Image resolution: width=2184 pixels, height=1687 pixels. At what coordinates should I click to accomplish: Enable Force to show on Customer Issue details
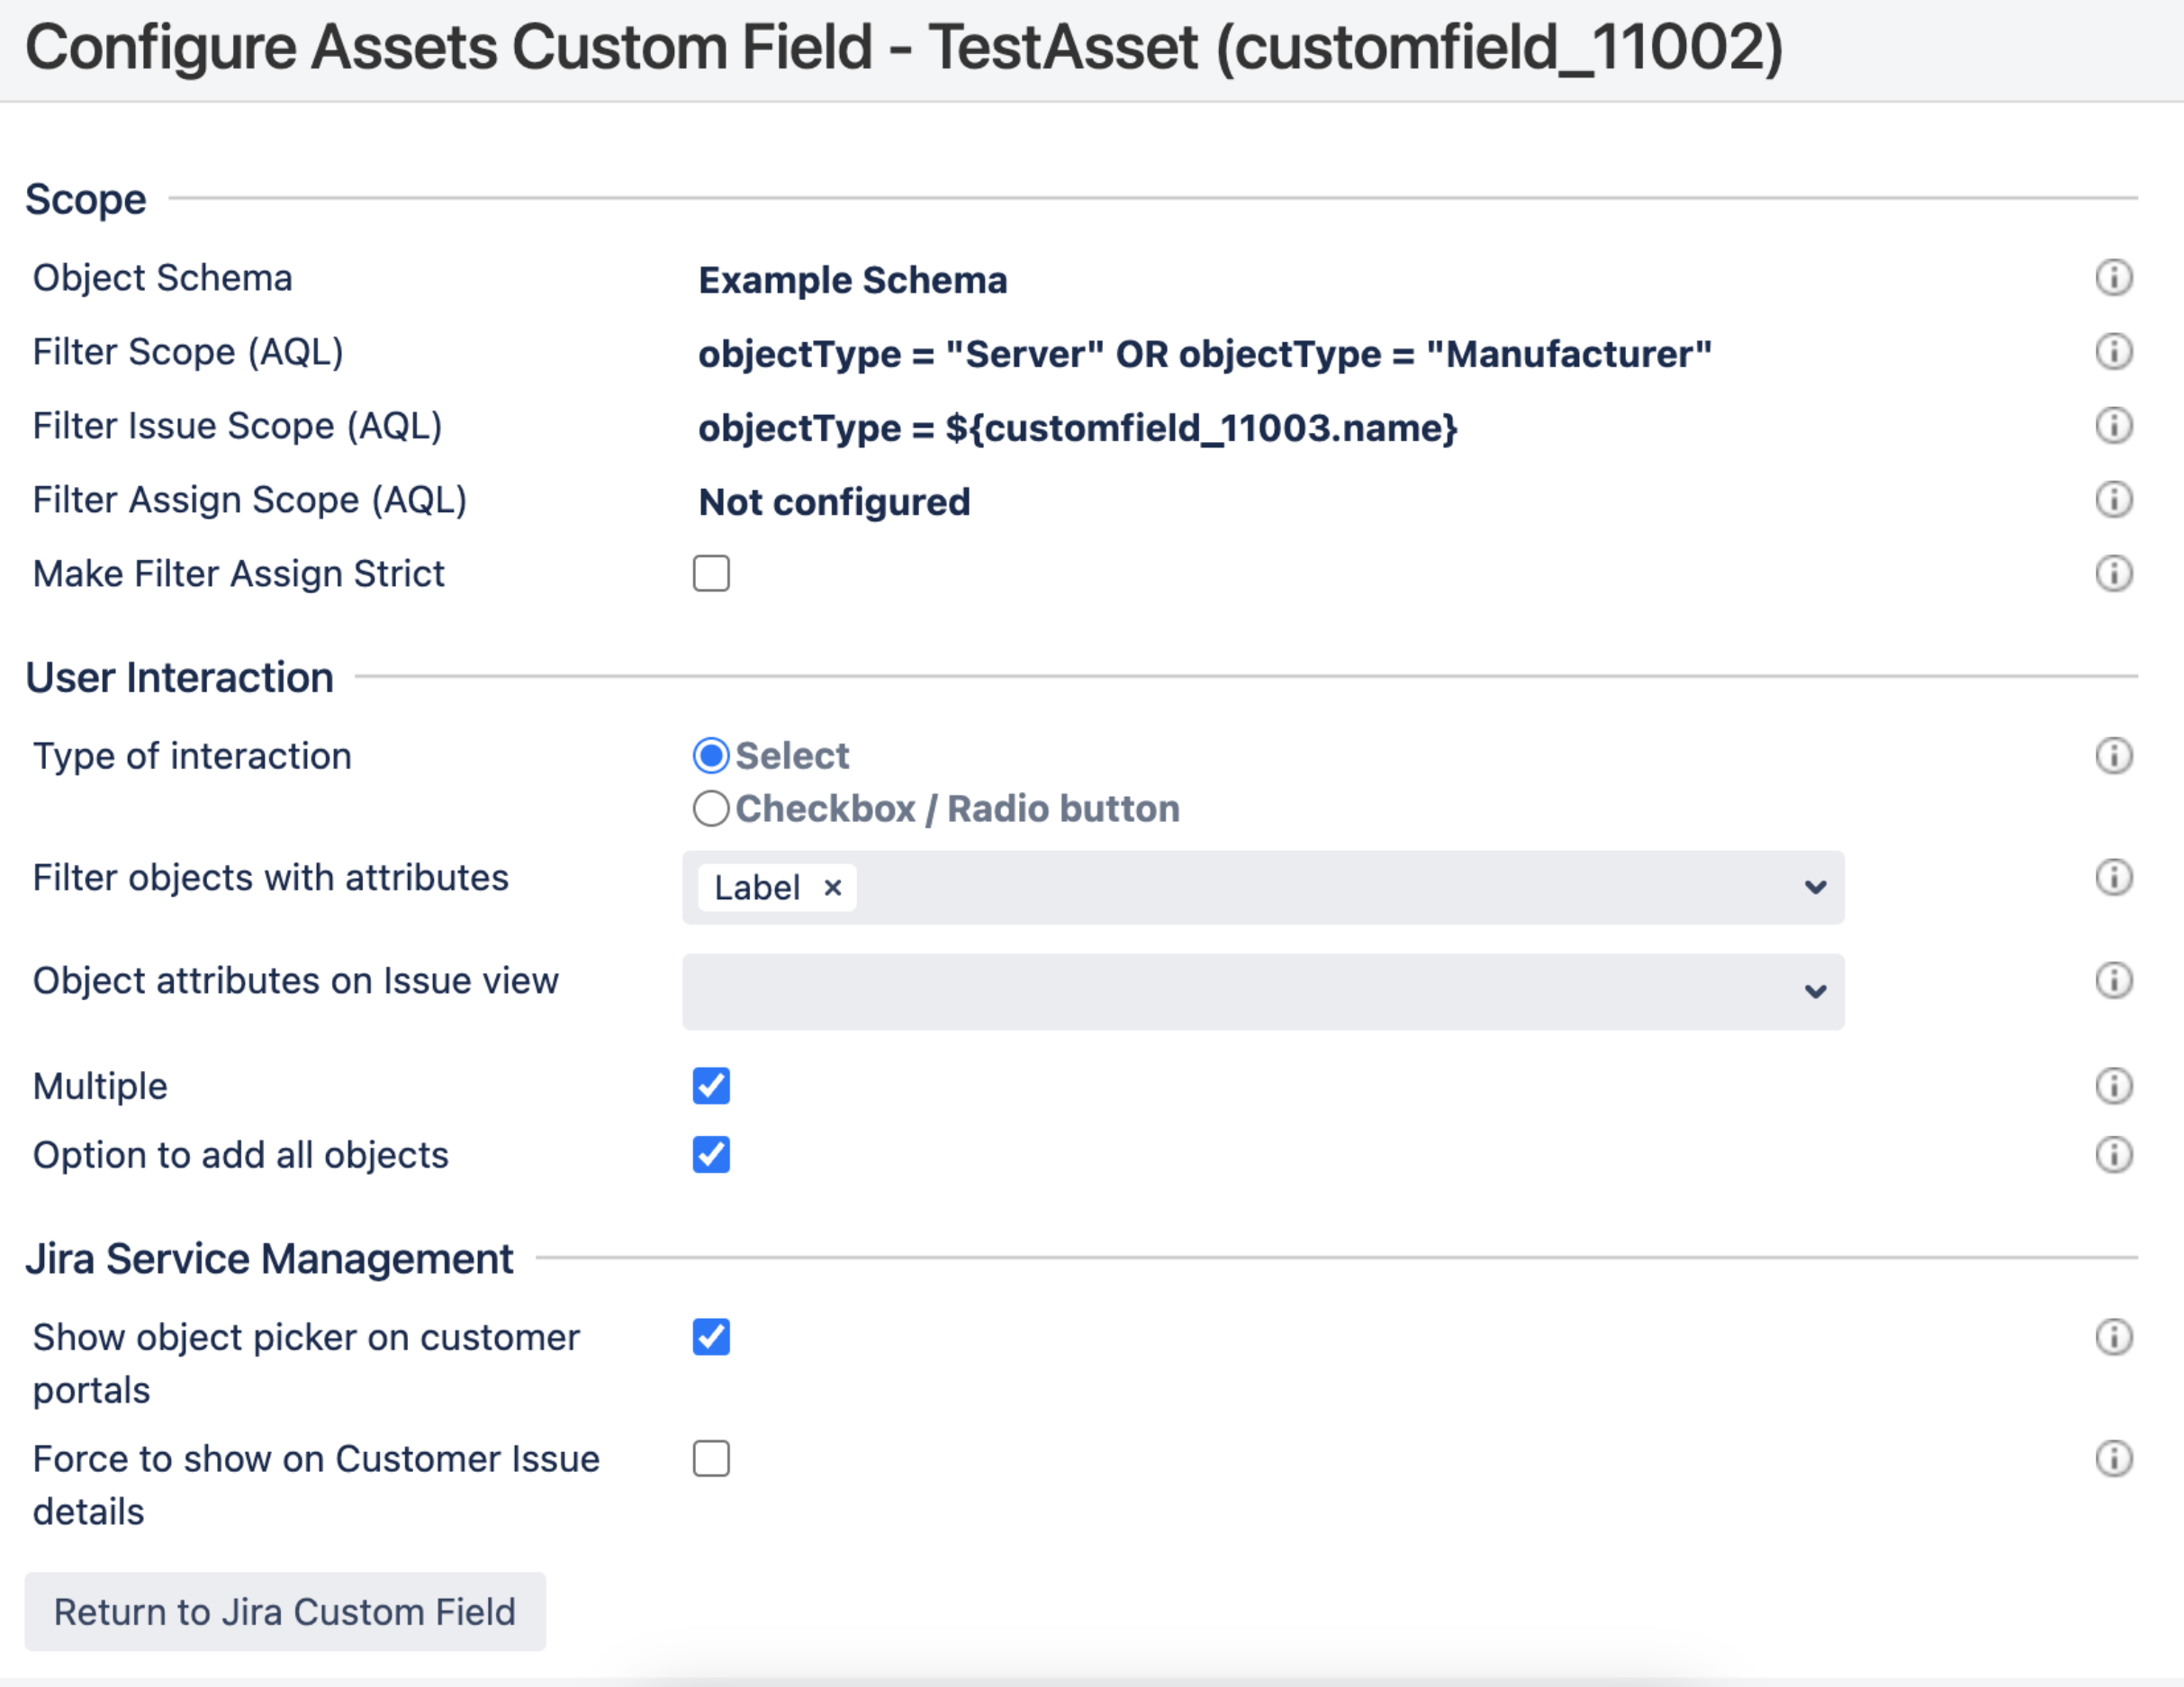click(x=711, y=1459)
